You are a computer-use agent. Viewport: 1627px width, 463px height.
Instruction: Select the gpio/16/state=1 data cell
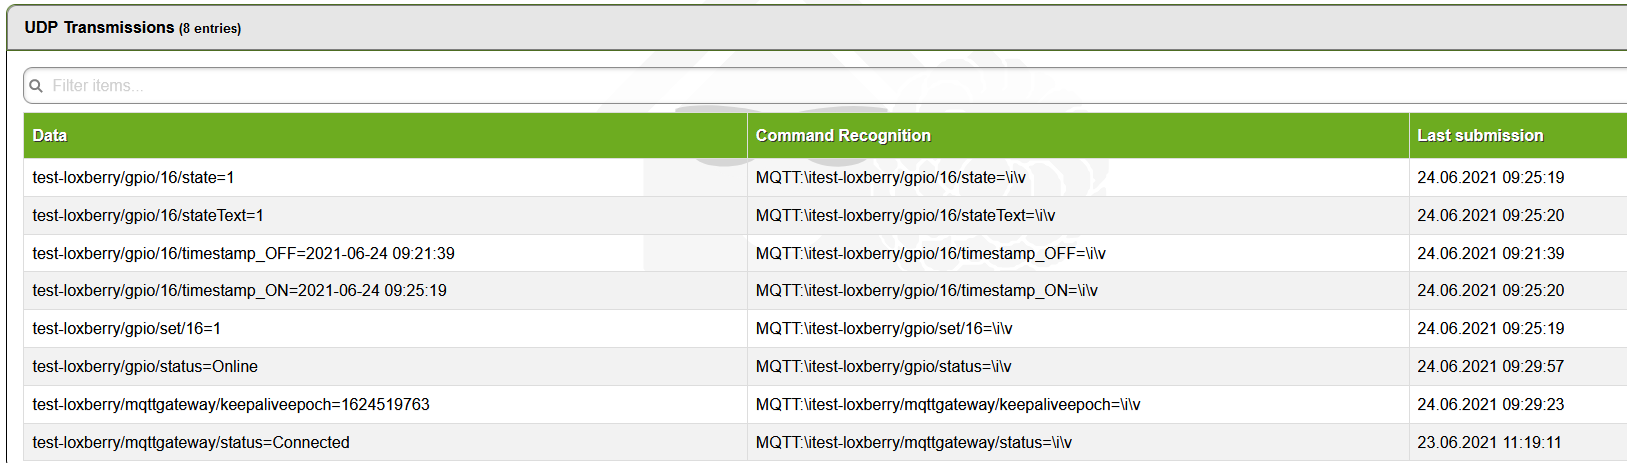[133, 178]
